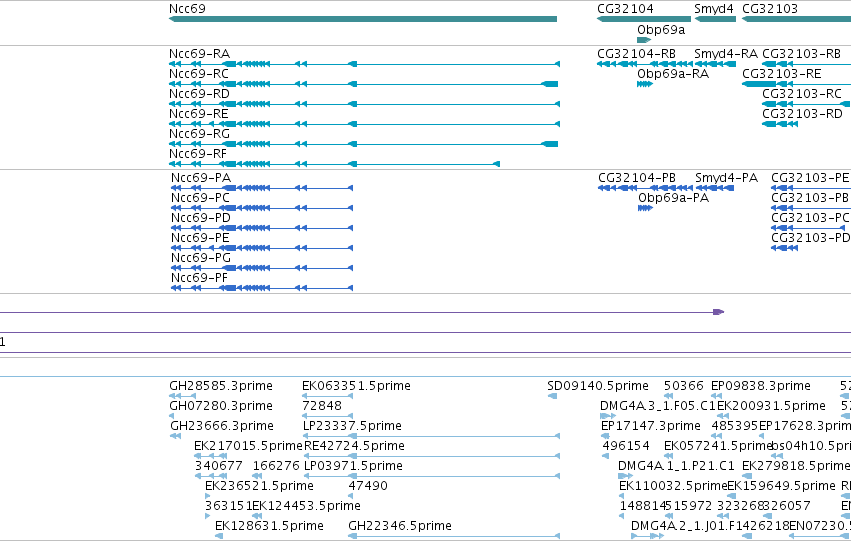Select the Ncc69-PE protein feature
Image resolution: width=851 pixels, height=541 pixels.
(262, 249)
